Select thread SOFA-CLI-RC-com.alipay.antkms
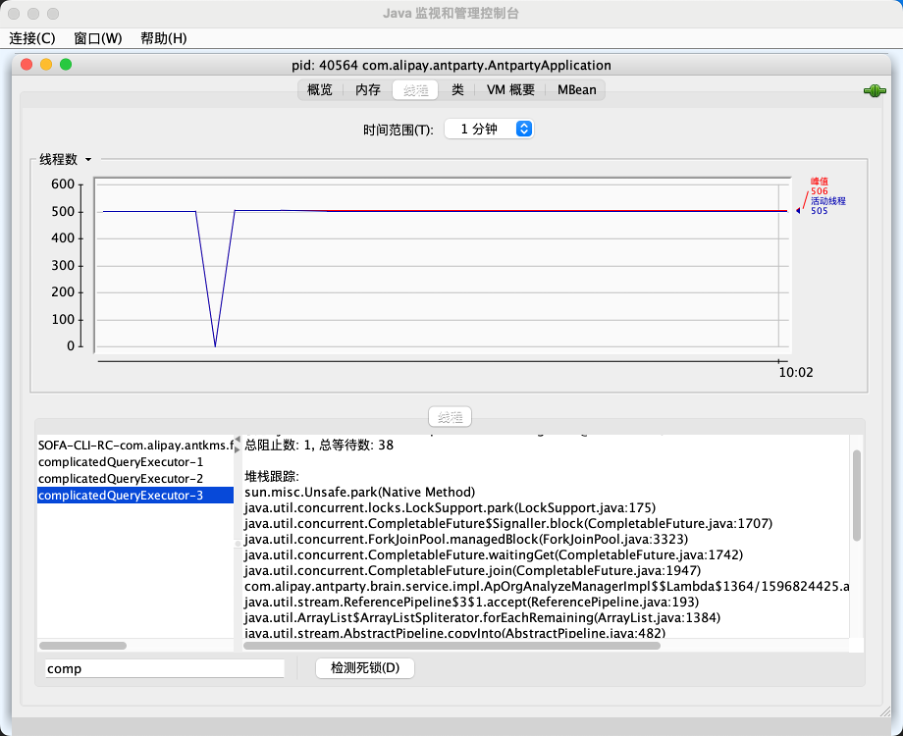 click(135, 445)
